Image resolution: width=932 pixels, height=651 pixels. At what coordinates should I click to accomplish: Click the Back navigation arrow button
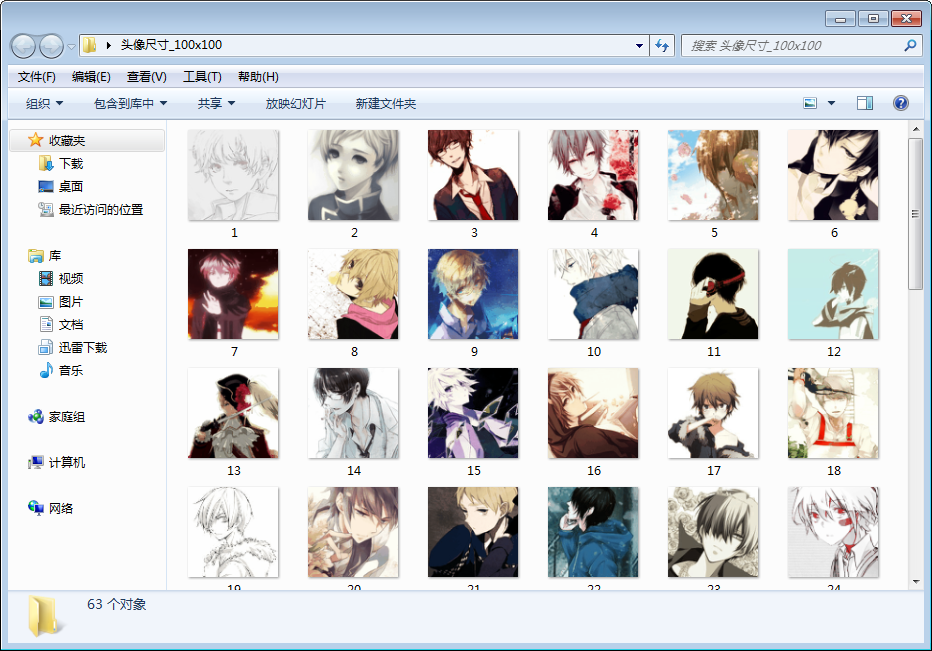[24, 45]
